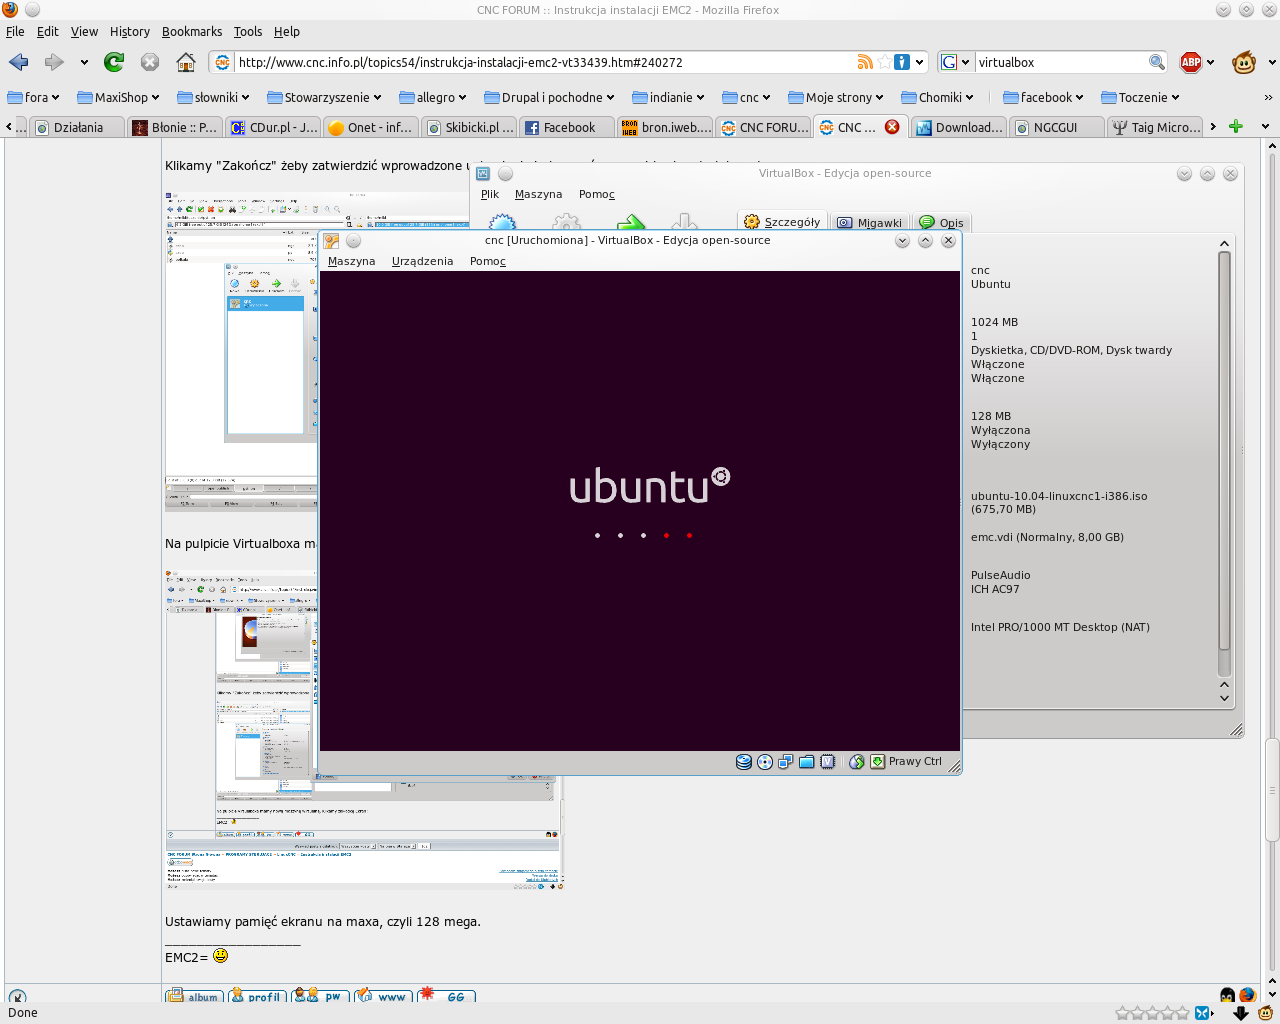Click the green Start arrow in VirtualBox toolbar
The image size is (1280, 1024).
[x=631, y=224]
